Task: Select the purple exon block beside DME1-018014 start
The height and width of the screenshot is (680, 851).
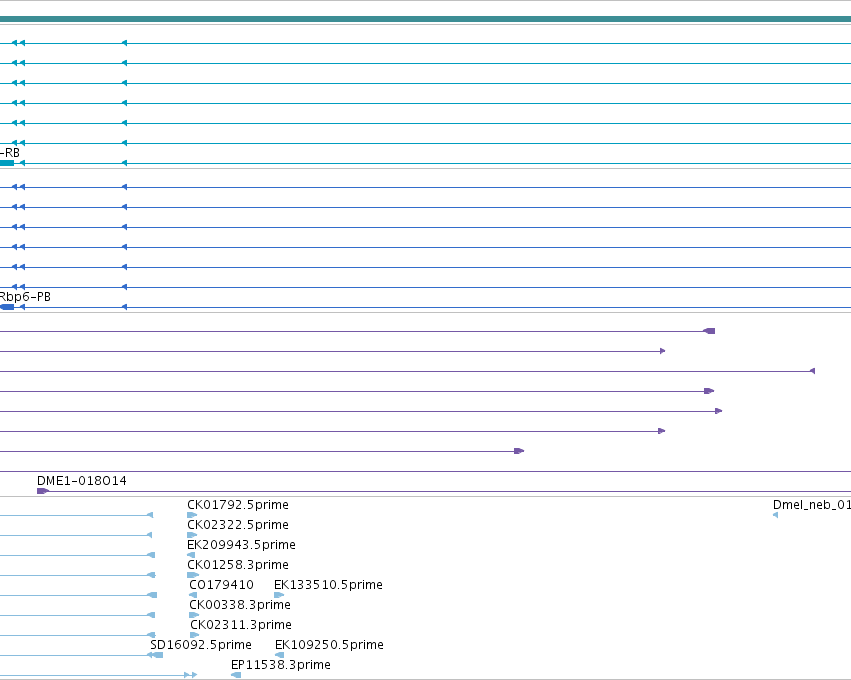Action: coord(42,491)
